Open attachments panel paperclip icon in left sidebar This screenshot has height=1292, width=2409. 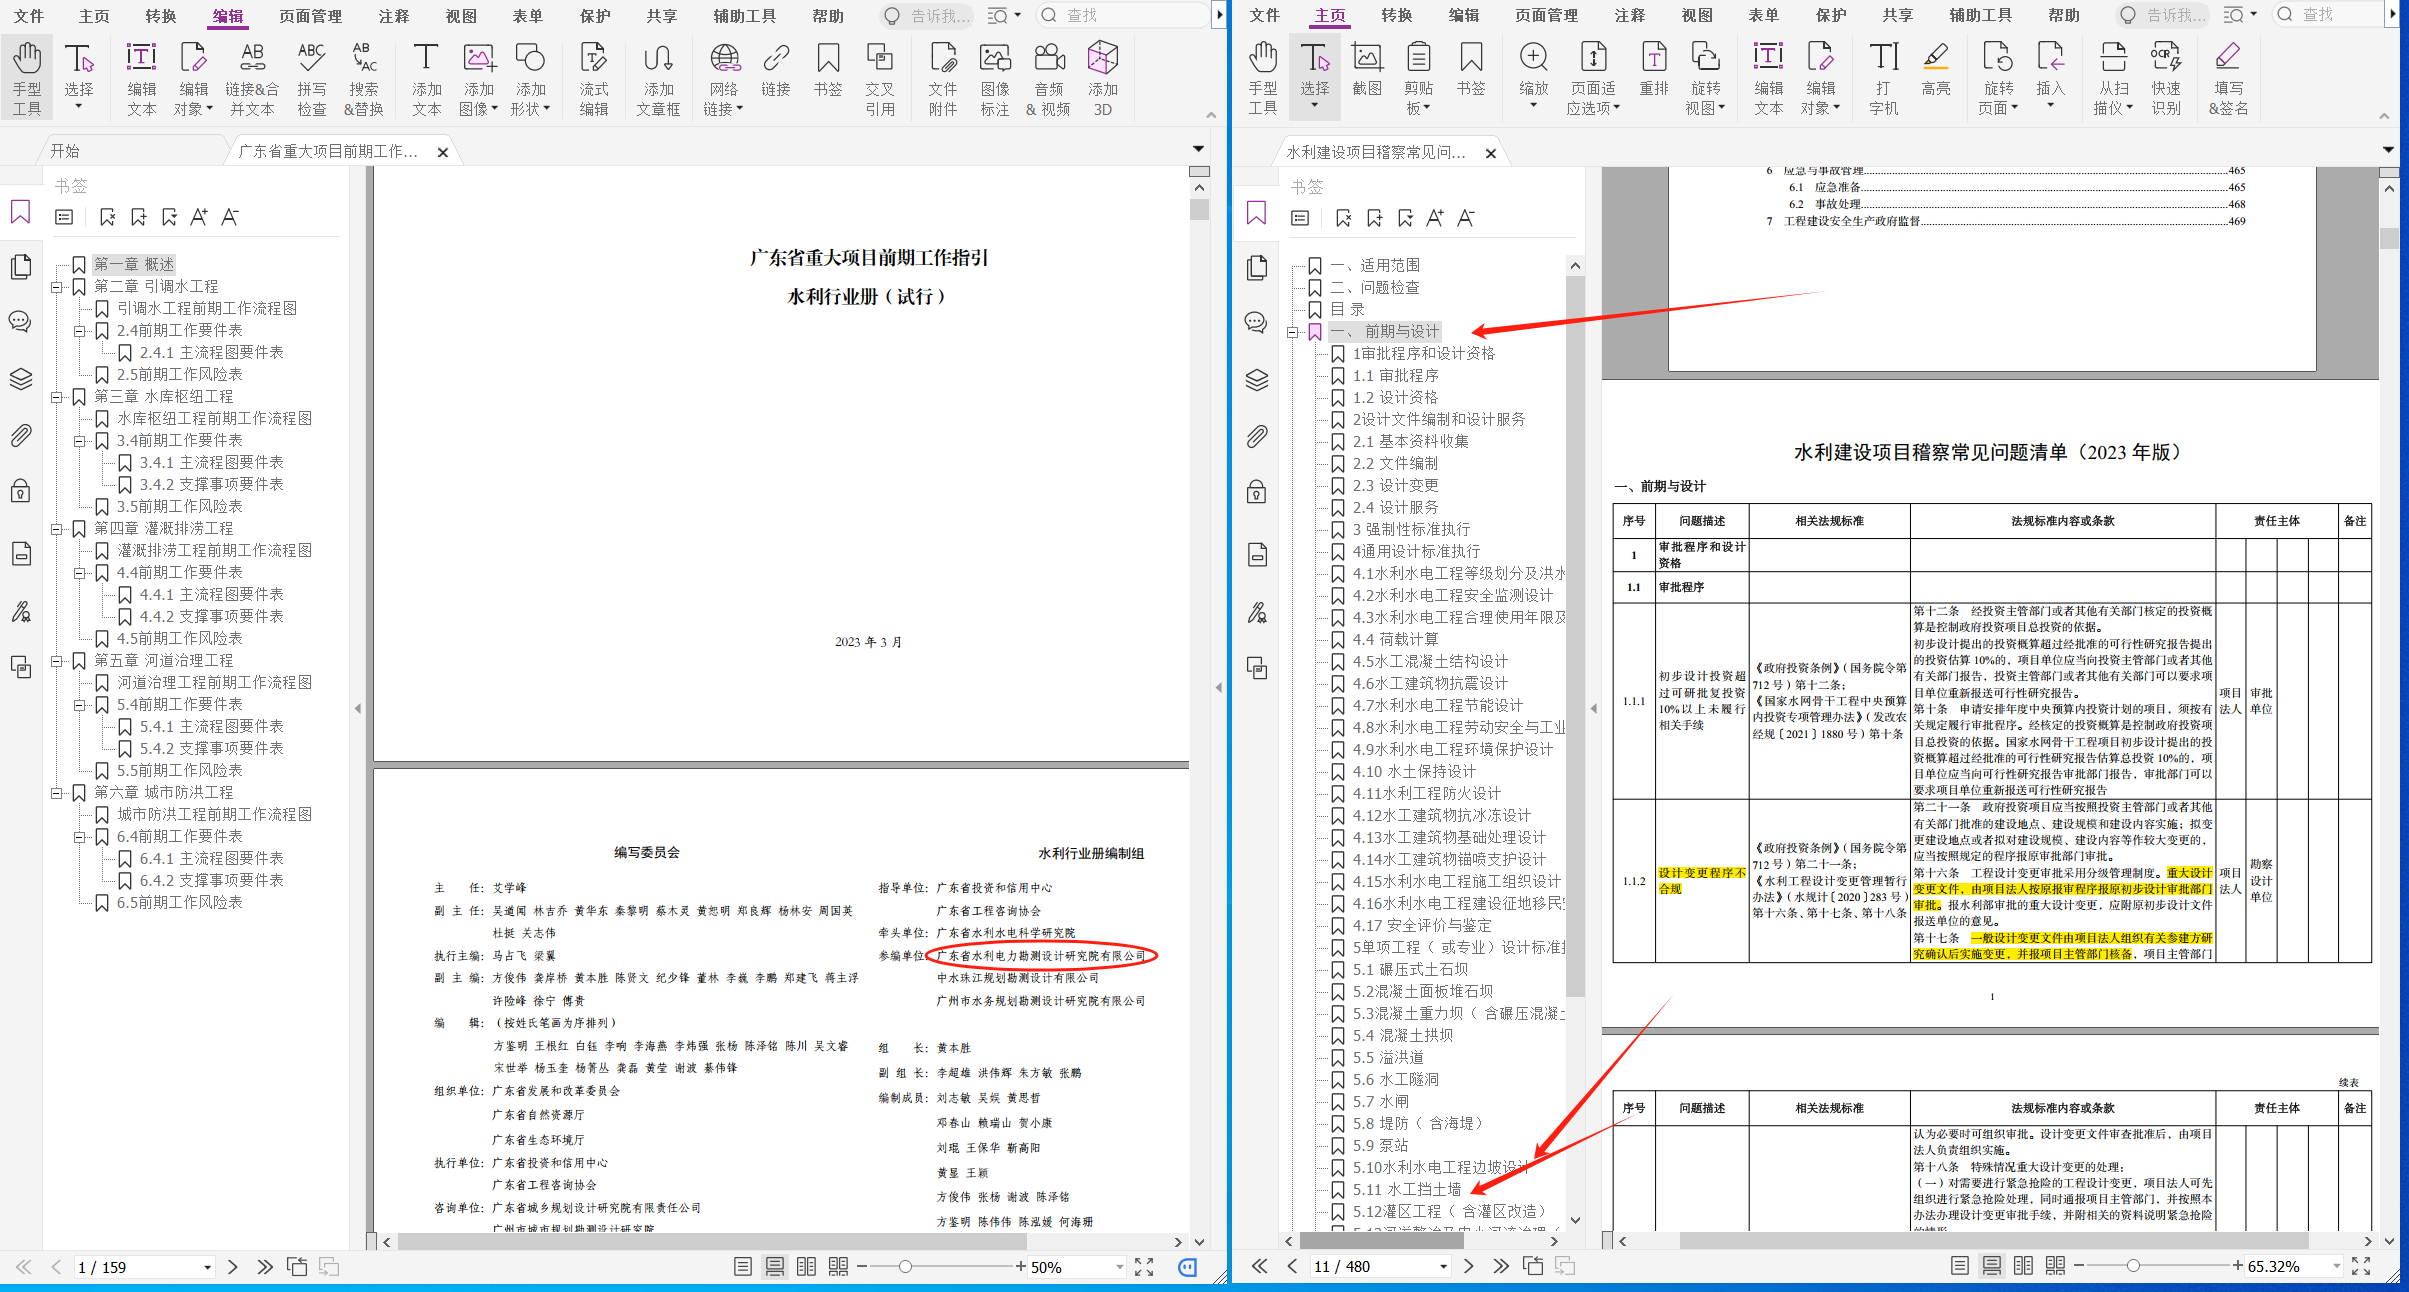tap(21, 436)
